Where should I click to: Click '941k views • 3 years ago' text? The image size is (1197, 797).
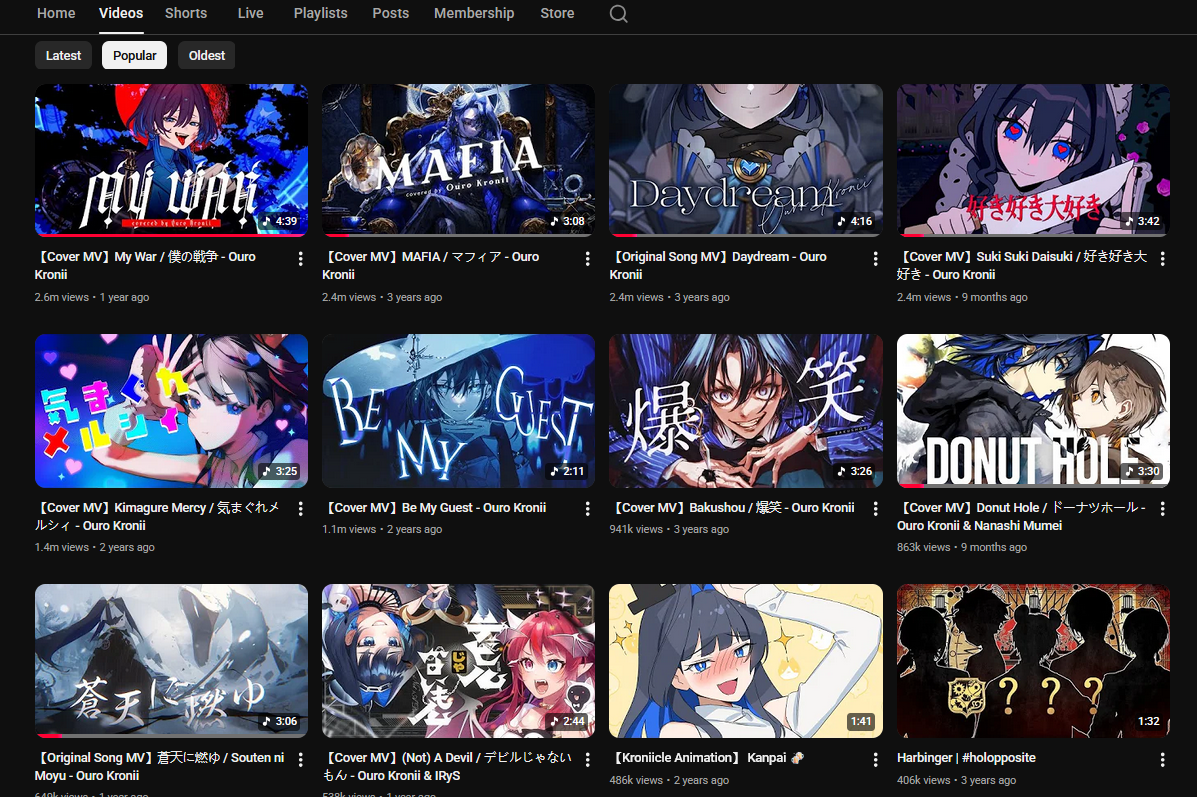point(669,529)
